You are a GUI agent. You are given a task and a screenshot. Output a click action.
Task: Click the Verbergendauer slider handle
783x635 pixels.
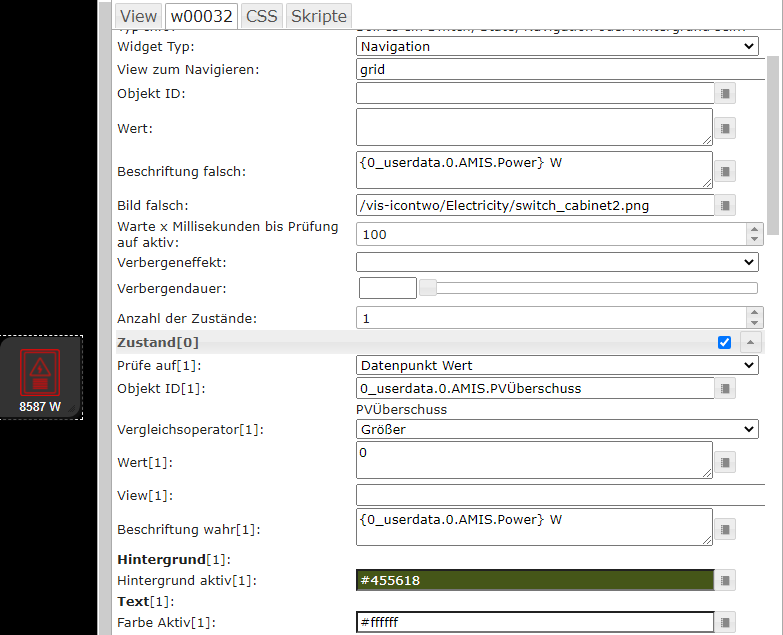coord(427,288)
